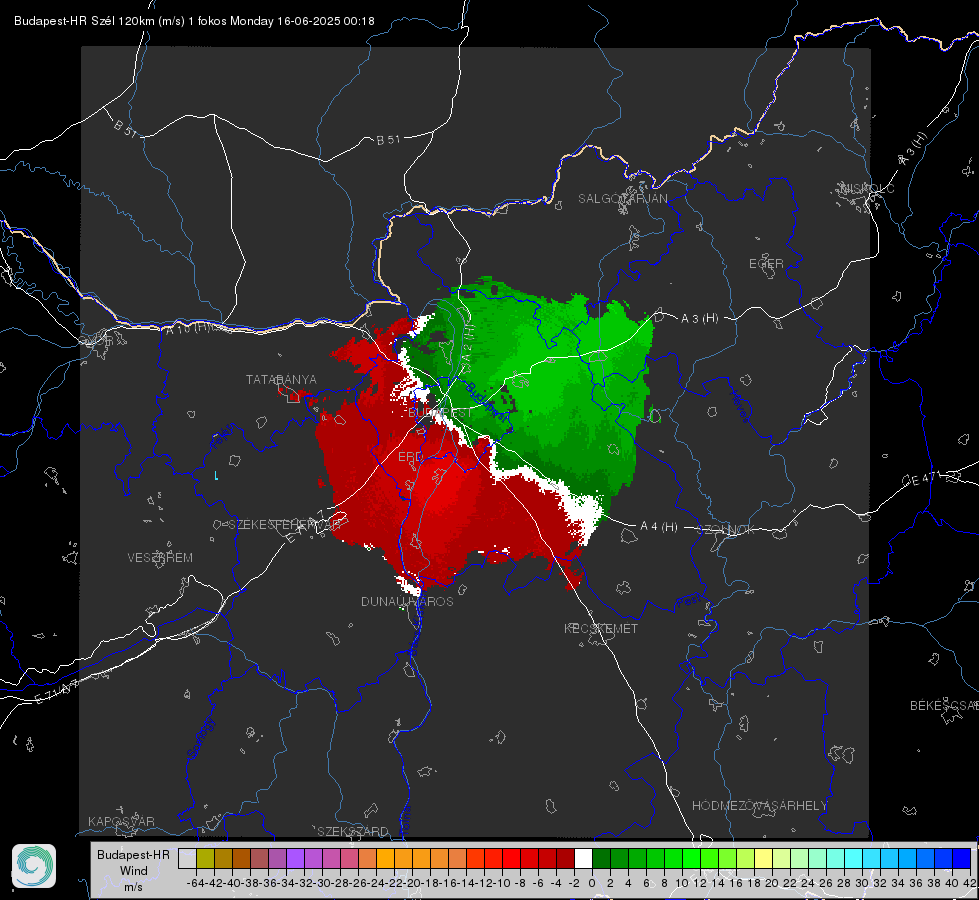This screenshot has height=900, width=979.
Task: Pick the bright red -10 to -8 swatch
Action: point(511,858)
